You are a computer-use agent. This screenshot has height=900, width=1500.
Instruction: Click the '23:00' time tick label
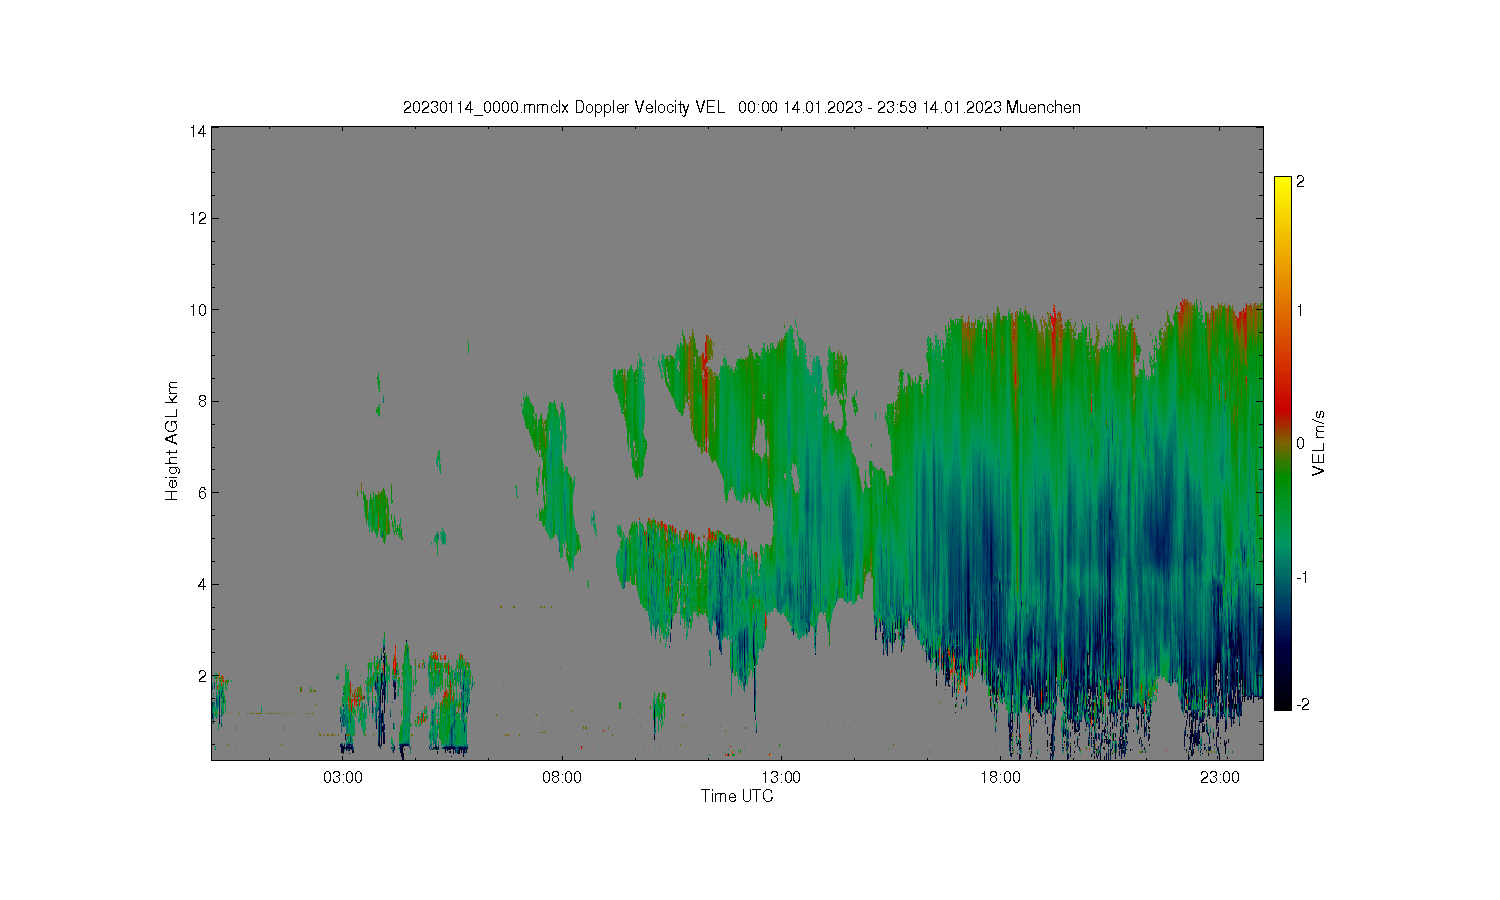1219,777
